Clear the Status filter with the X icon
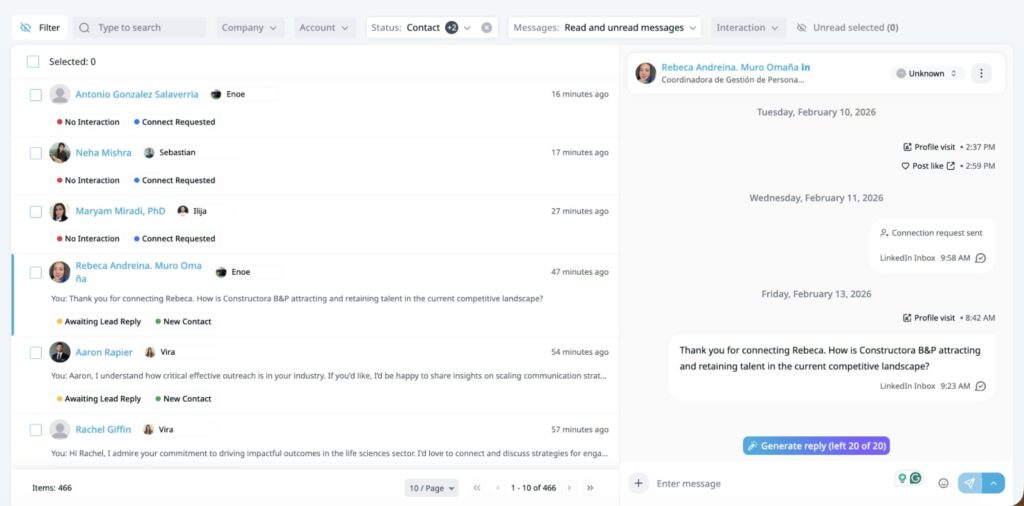This screenshot has width=1024, height=506. [487, 28]
